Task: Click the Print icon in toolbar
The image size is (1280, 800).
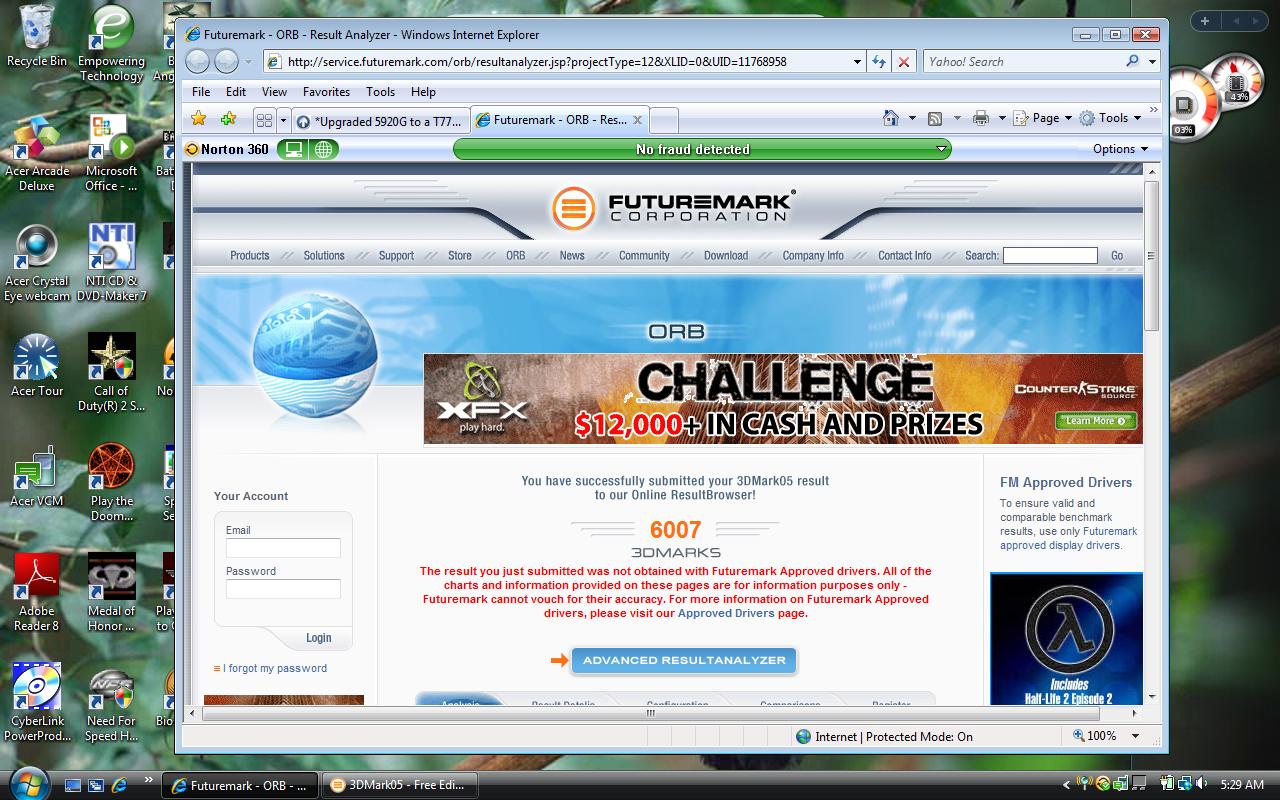Action: [x=981, y=118]
